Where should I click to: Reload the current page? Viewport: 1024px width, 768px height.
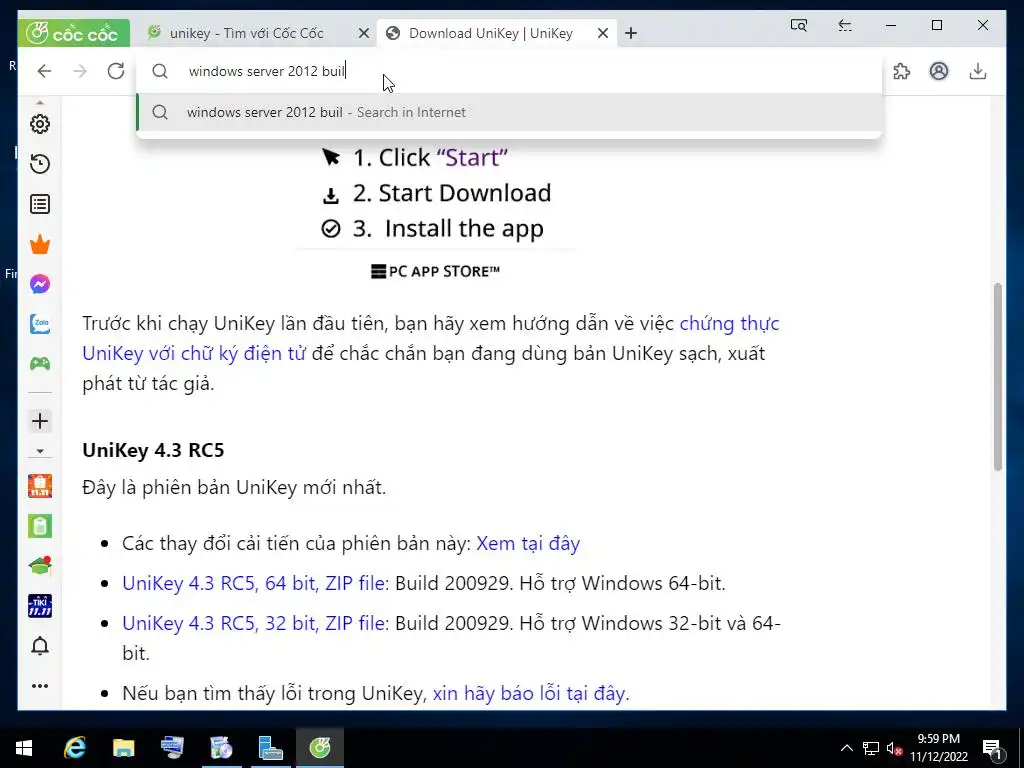coord(116,71)
